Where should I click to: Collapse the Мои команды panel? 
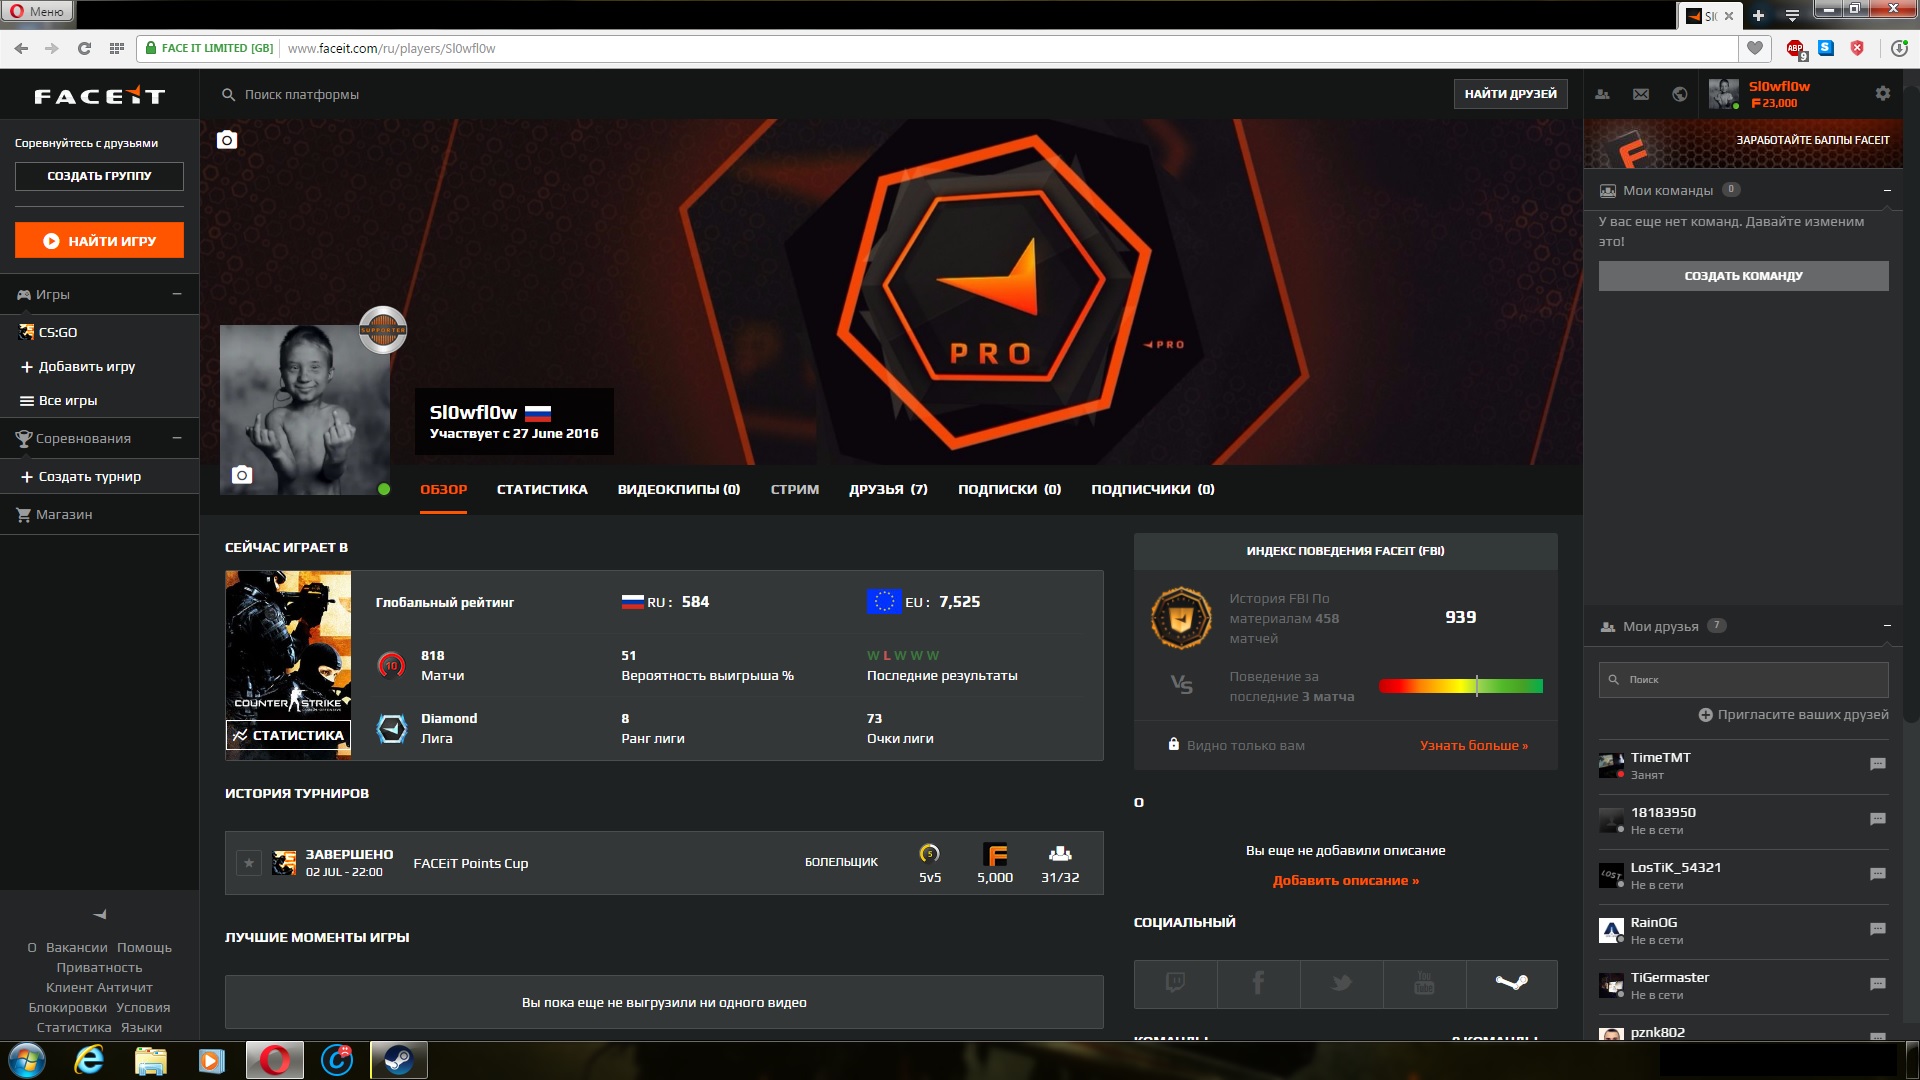1887,190
